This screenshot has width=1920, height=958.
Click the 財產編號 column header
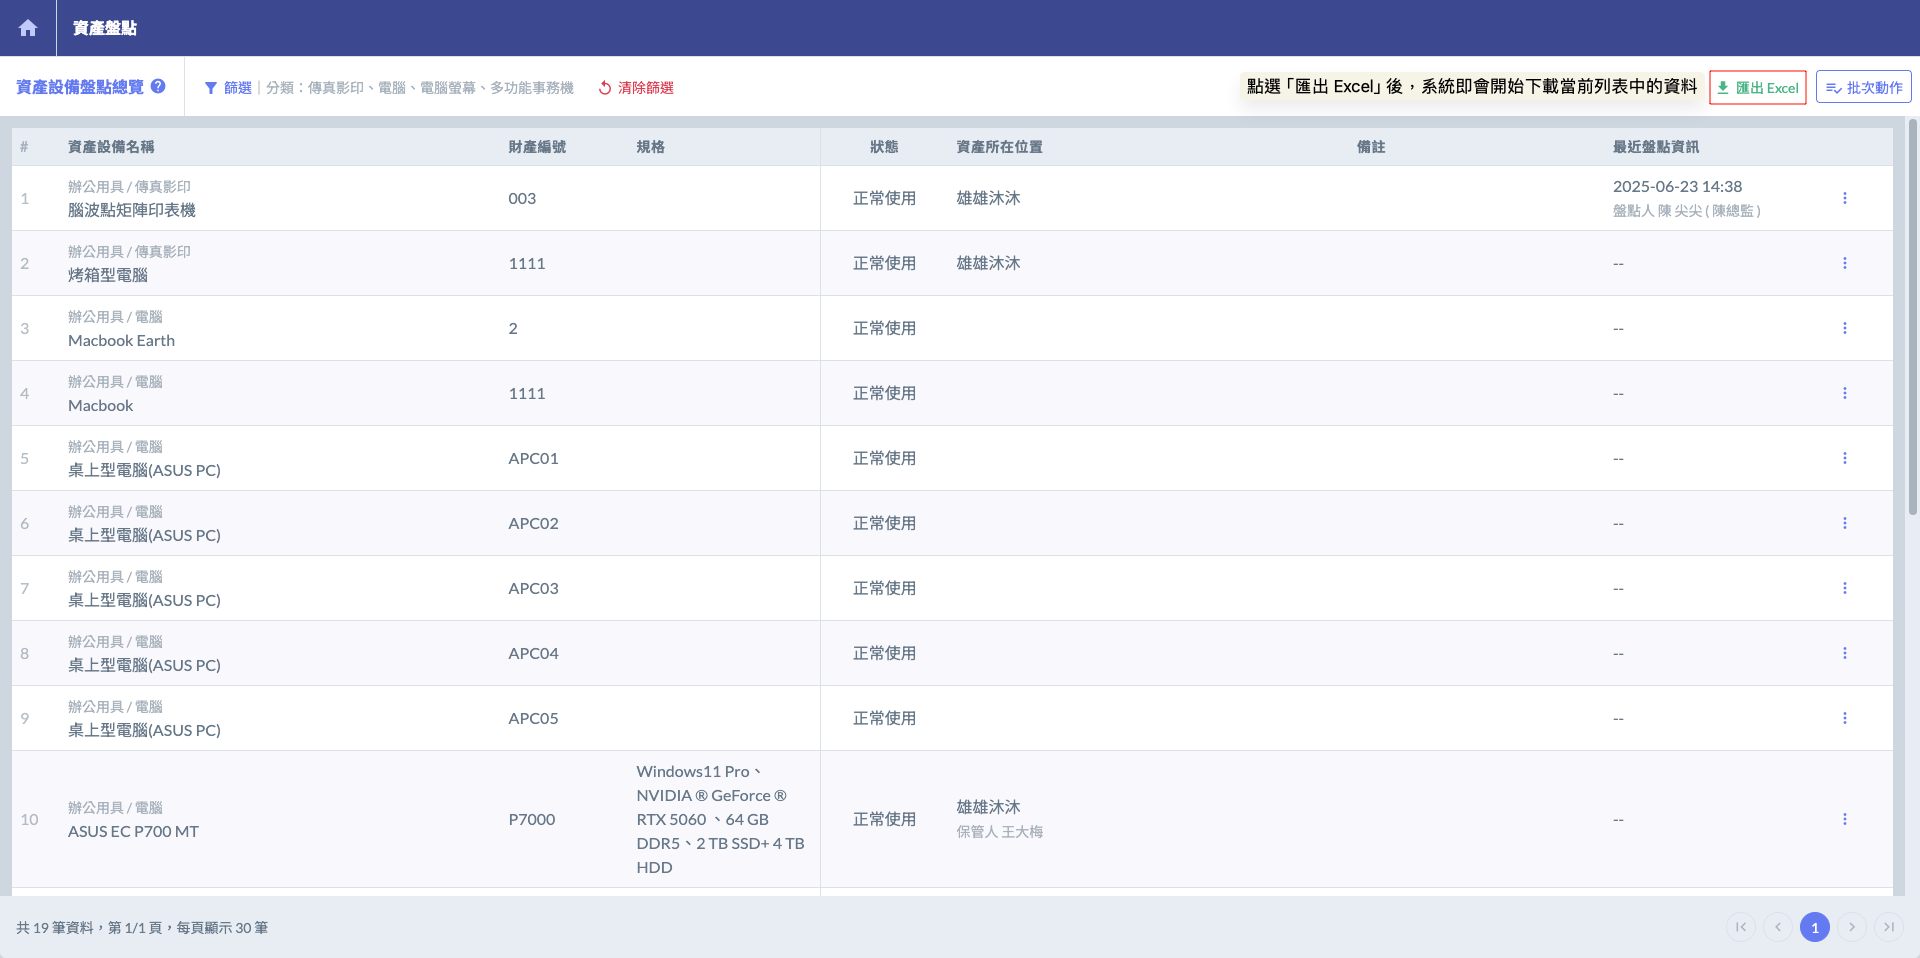(537, 147)
